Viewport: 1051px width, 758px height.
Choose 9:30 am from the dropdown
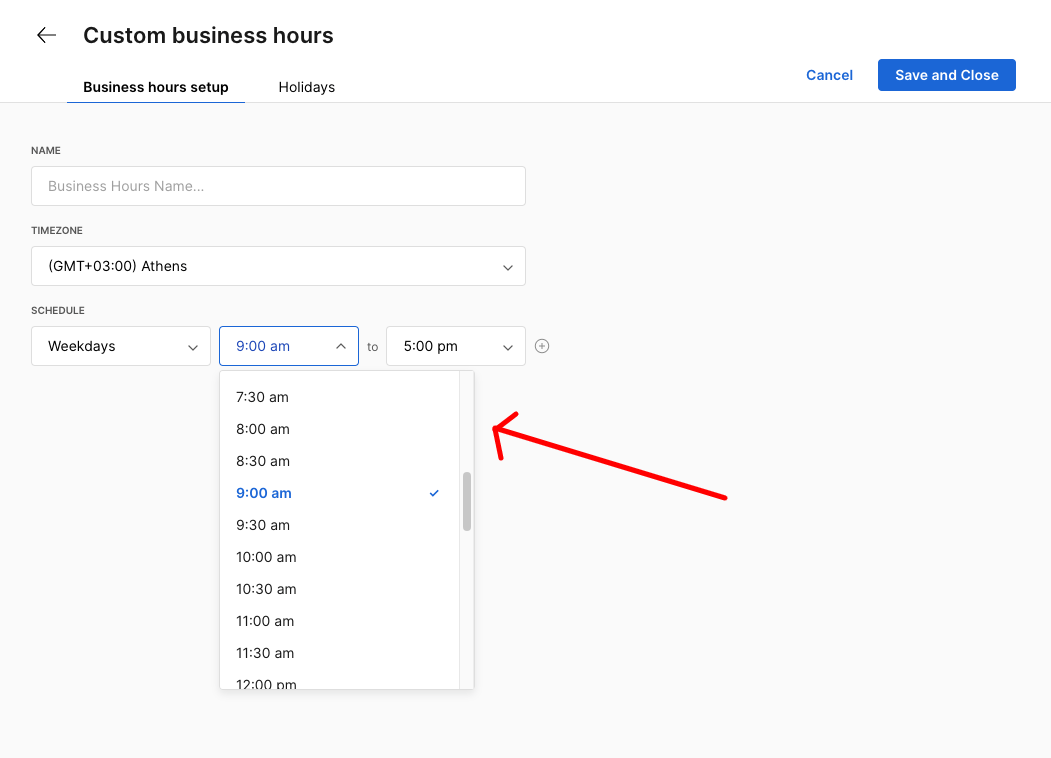coord(262,525)
